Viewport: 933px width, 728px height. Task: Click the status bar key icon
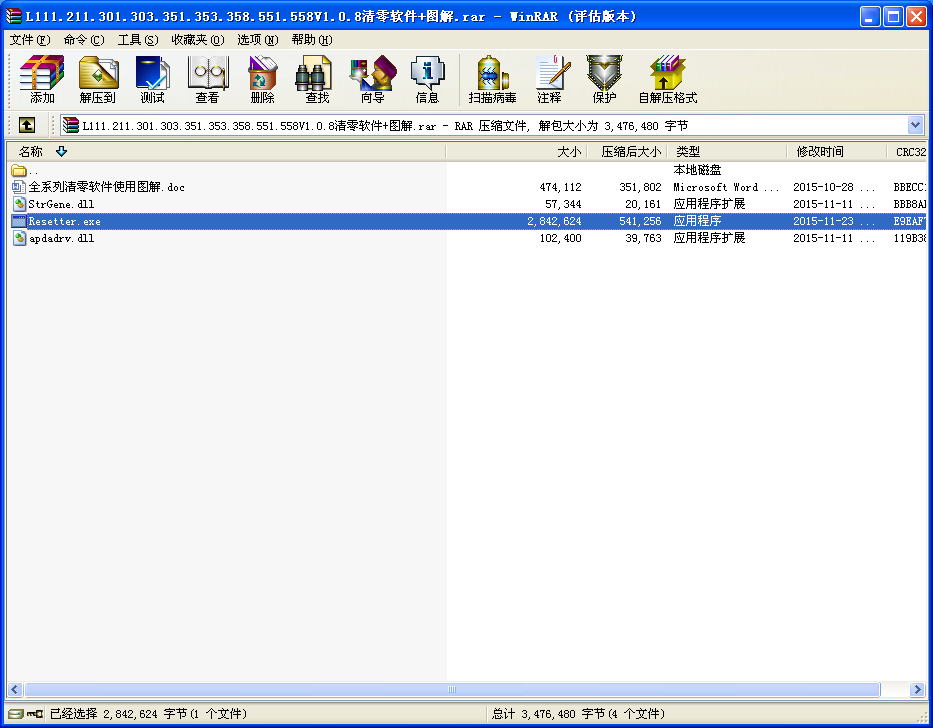point(35,713)
